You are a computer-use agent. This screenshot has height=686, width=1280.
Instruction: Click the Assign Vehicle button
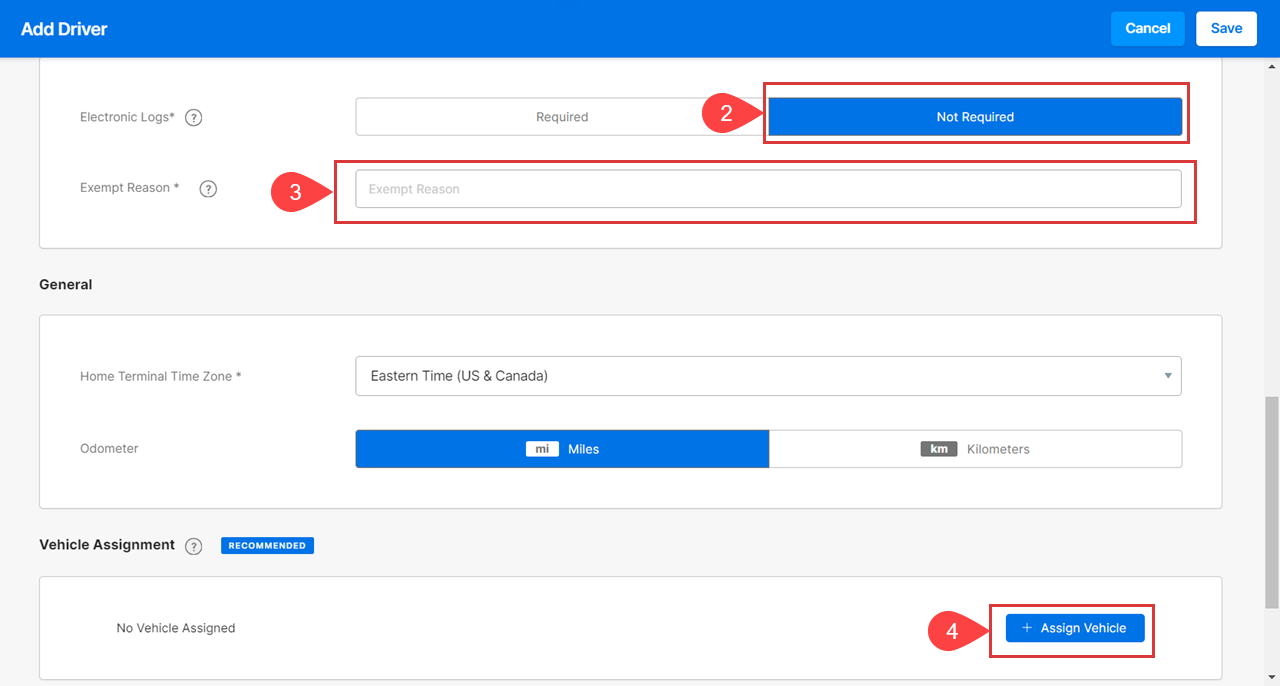1075,628
